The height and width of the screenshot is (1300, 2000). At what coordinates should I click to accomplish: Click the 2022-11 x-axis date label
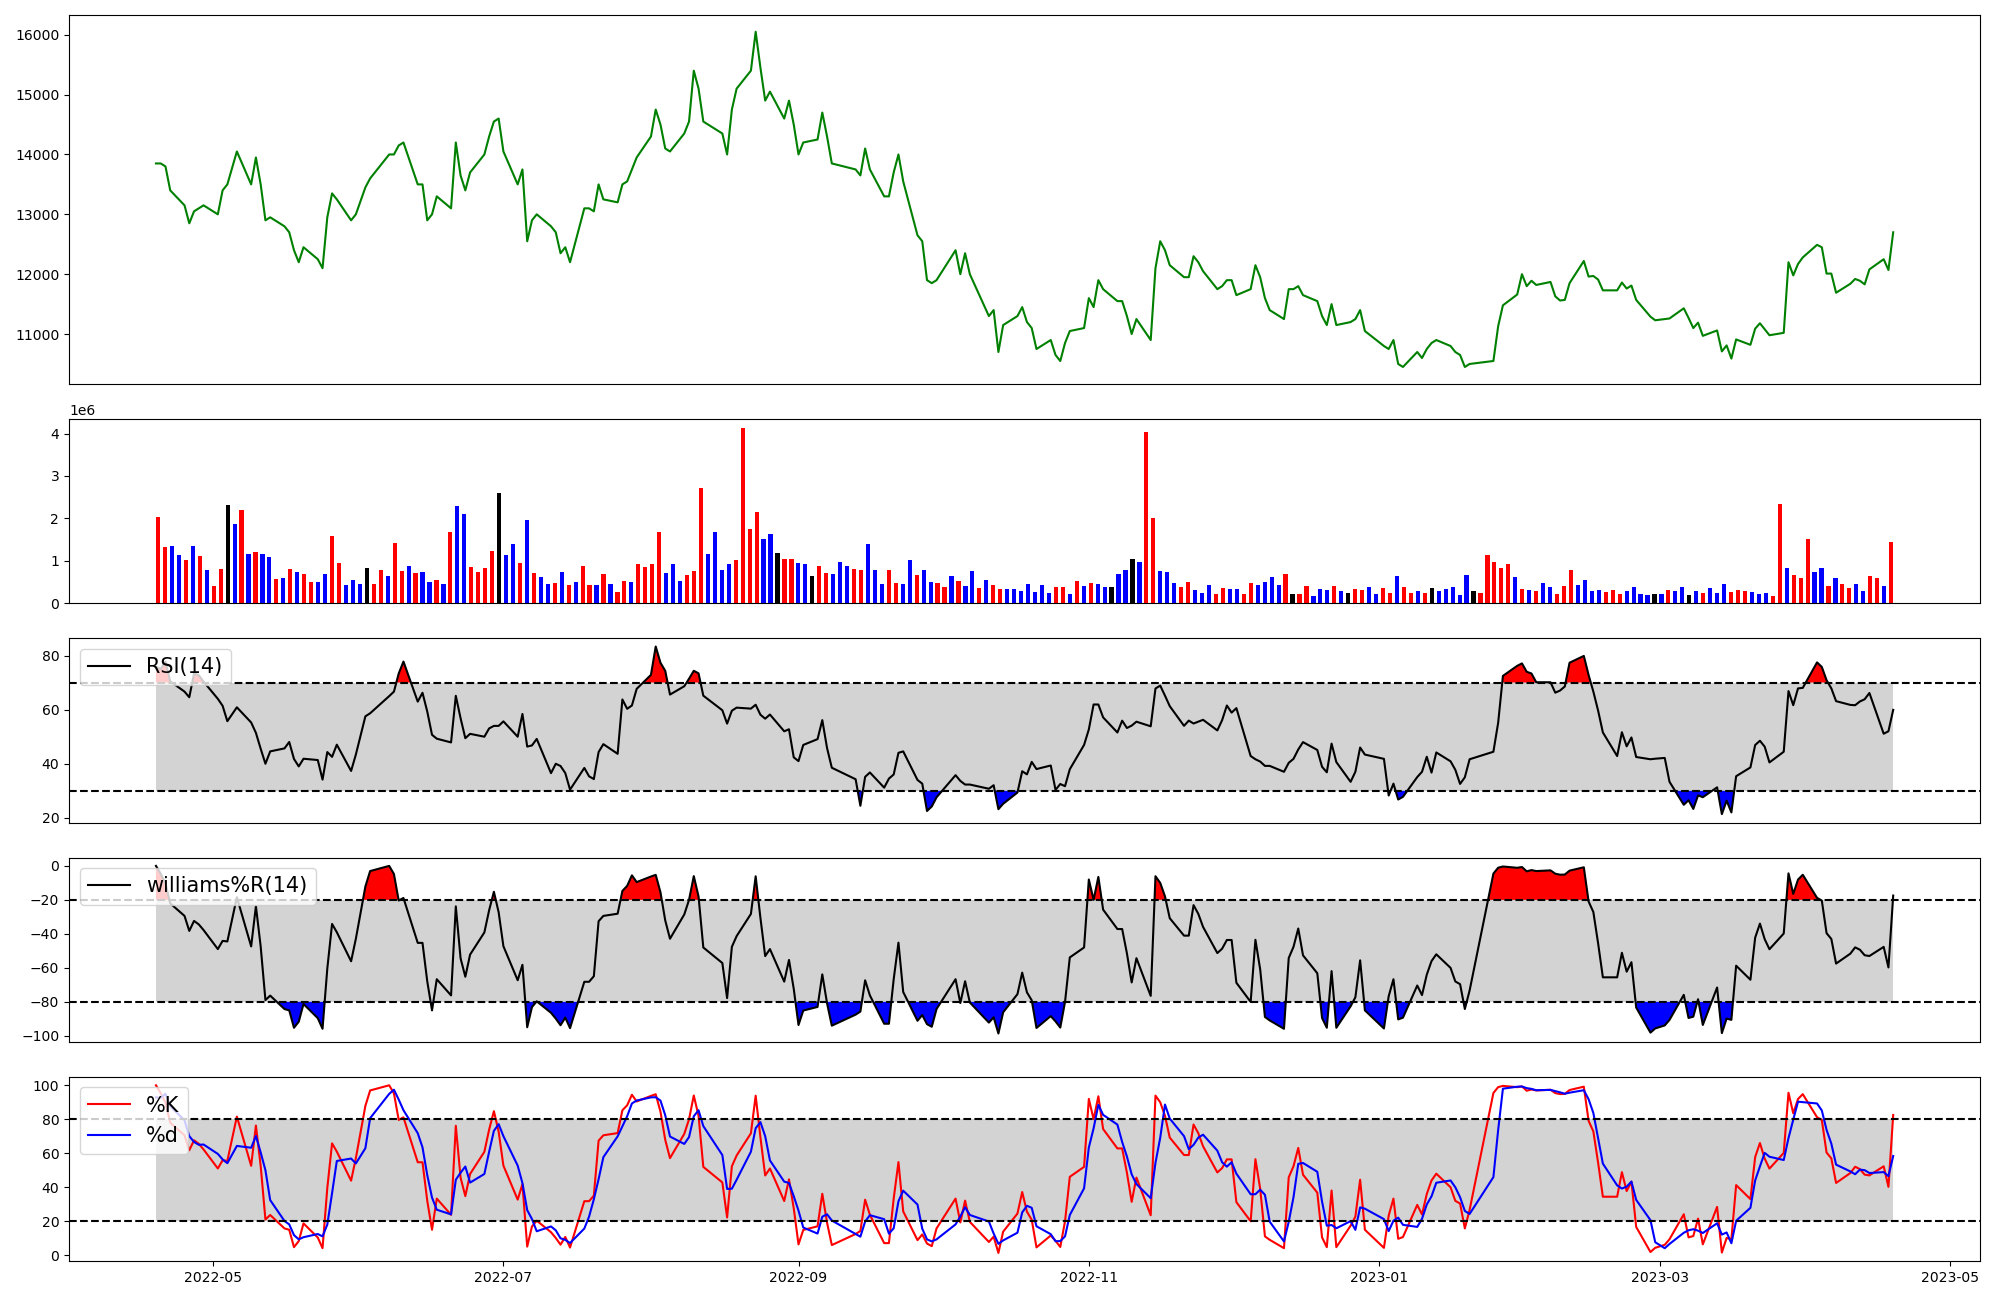coord(1089,1277)
